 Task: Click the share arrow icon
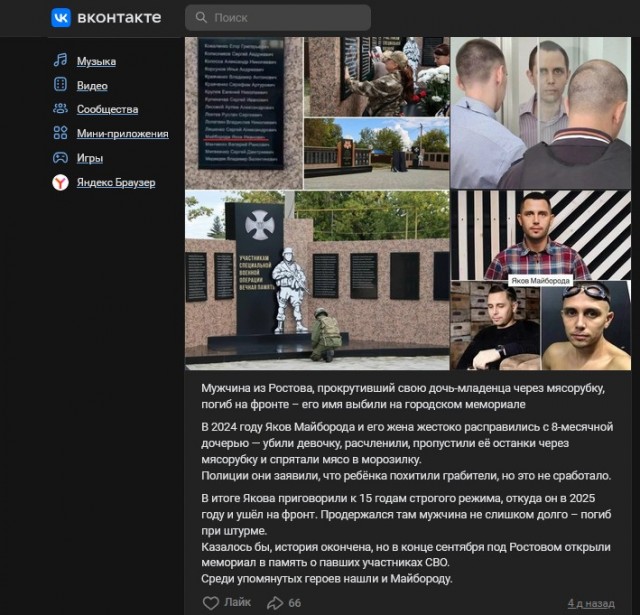point(275,603)
